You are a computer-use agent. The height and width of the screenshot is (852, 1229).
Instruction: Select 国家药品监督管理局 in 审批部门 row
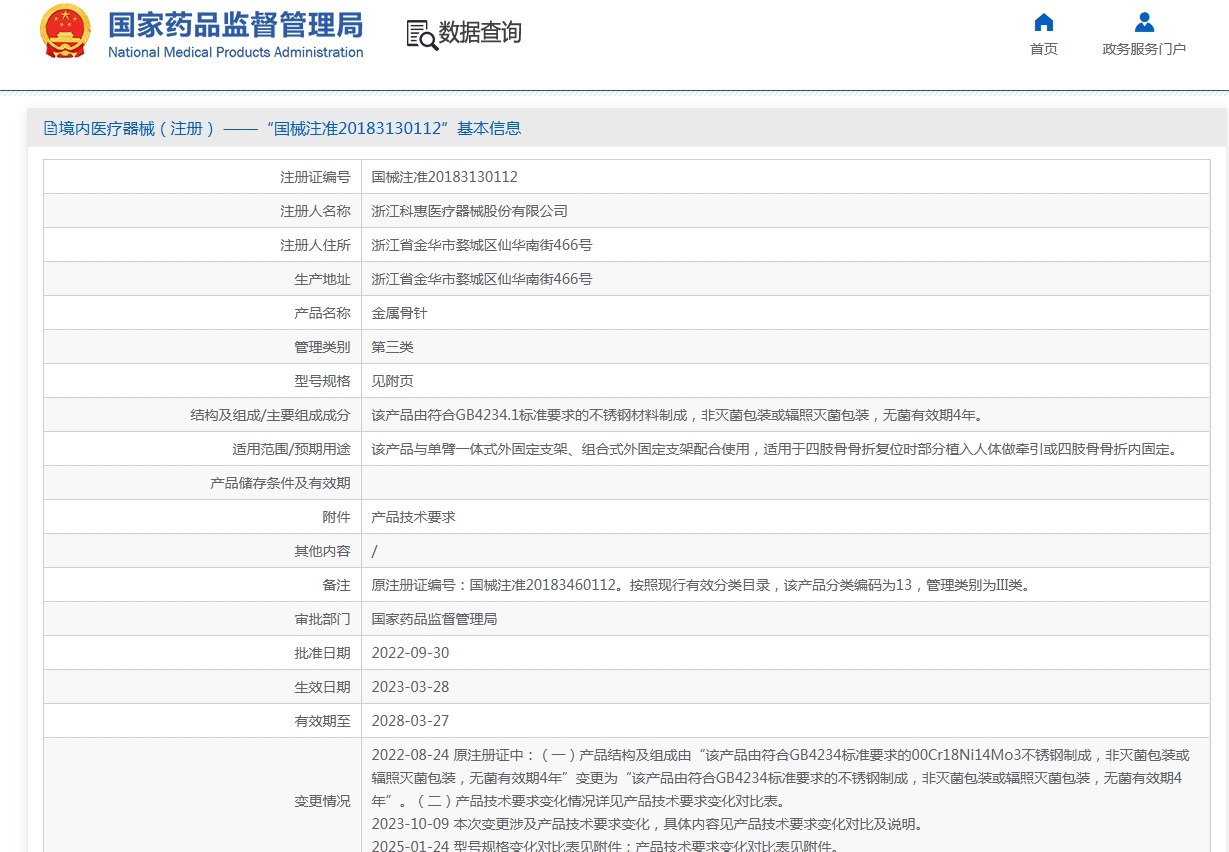pos(434,619)
